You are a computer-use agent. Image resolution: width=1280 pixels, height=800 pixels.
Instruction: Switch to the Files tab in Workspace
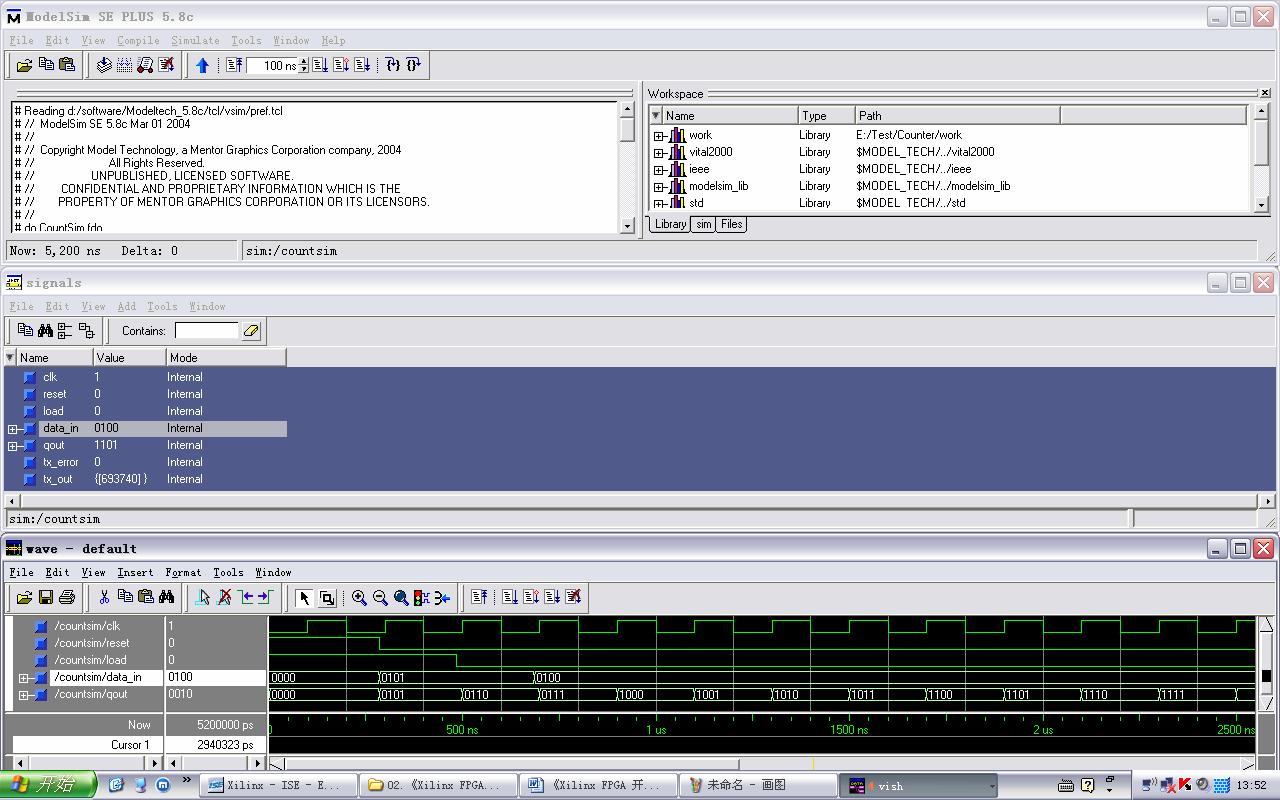[732, 224]
